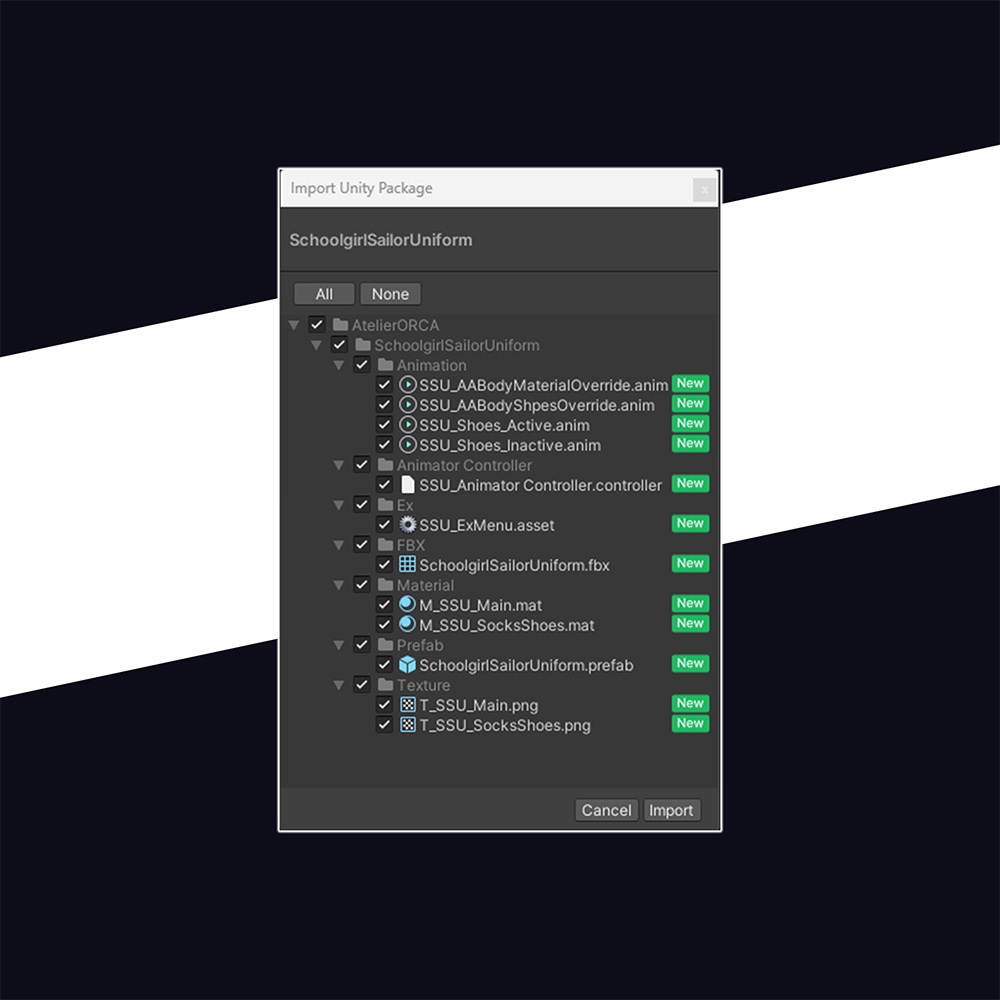Click the SSU_Shoes_Active.anim clip icon
The width and height of the screenshot is (1000, 1000).
(408, 425)
